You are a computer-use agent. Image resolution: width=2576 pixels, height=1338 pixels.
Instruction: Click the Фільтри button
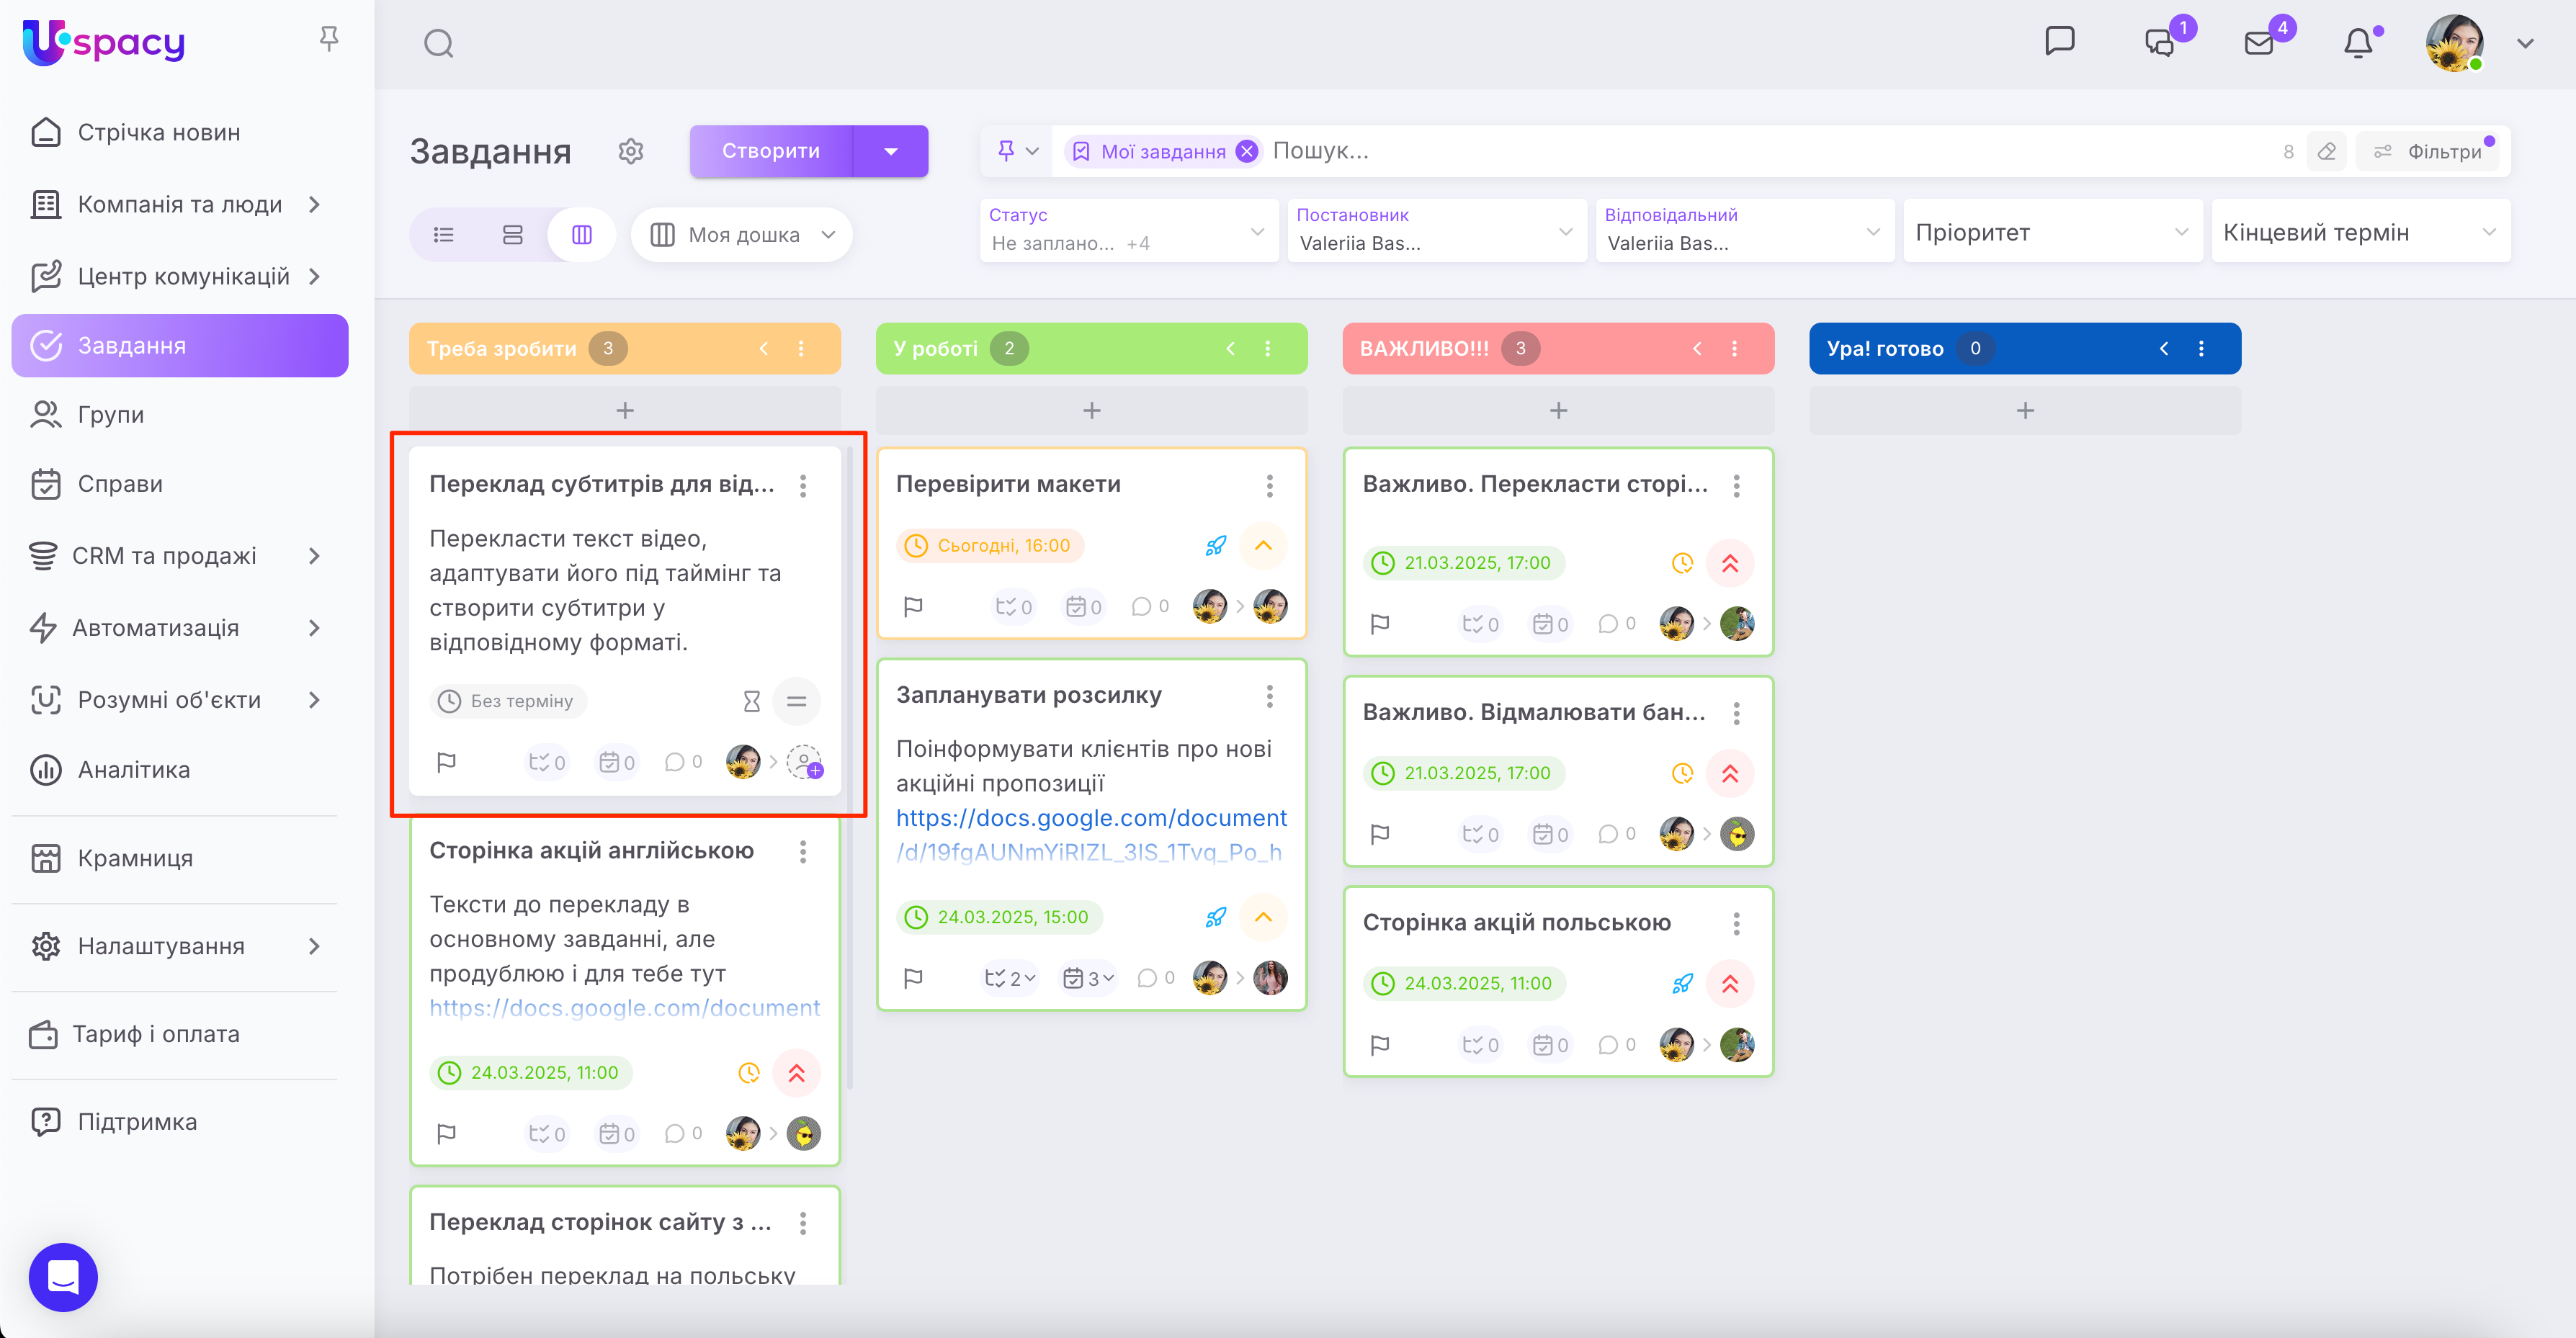tap(2431, 151)
